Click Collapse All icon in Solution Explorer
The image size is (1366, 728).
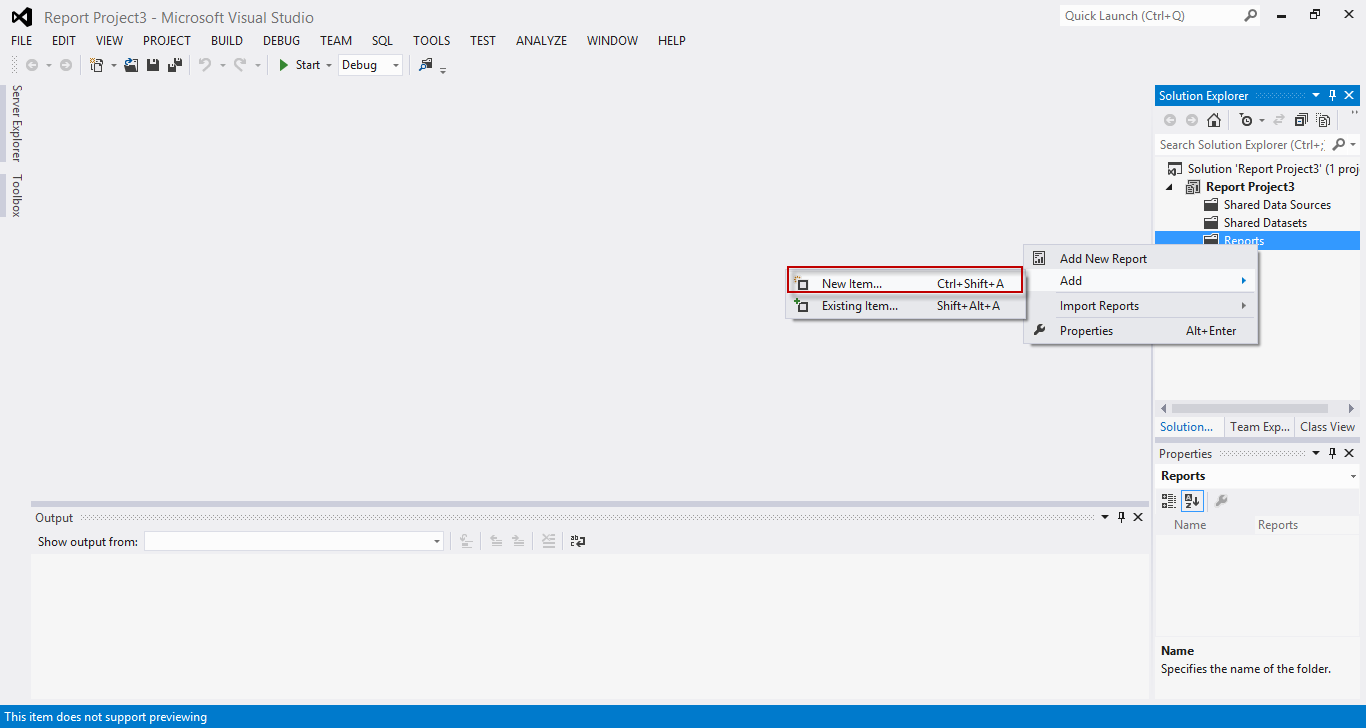tap(1301, 119)
